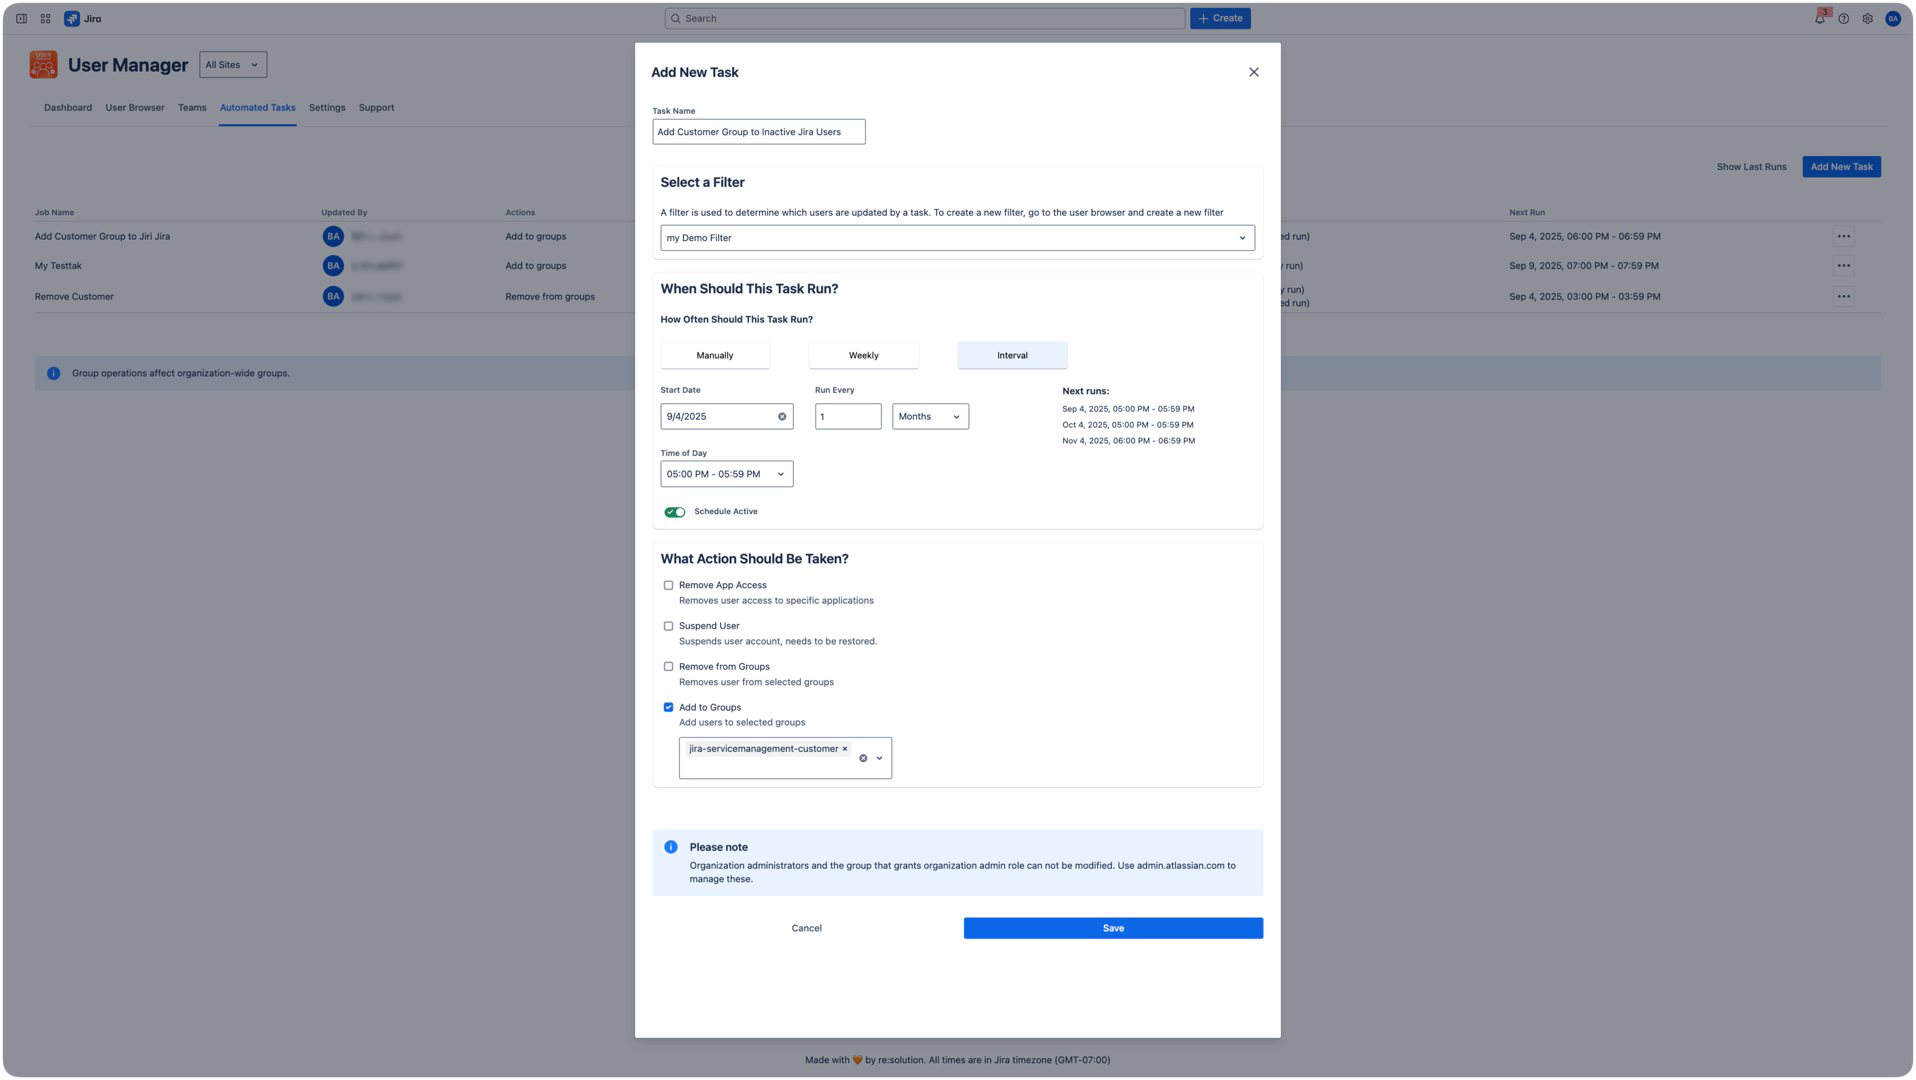Open the notifications bell with 3 alerts

[x=1819, y=18]
